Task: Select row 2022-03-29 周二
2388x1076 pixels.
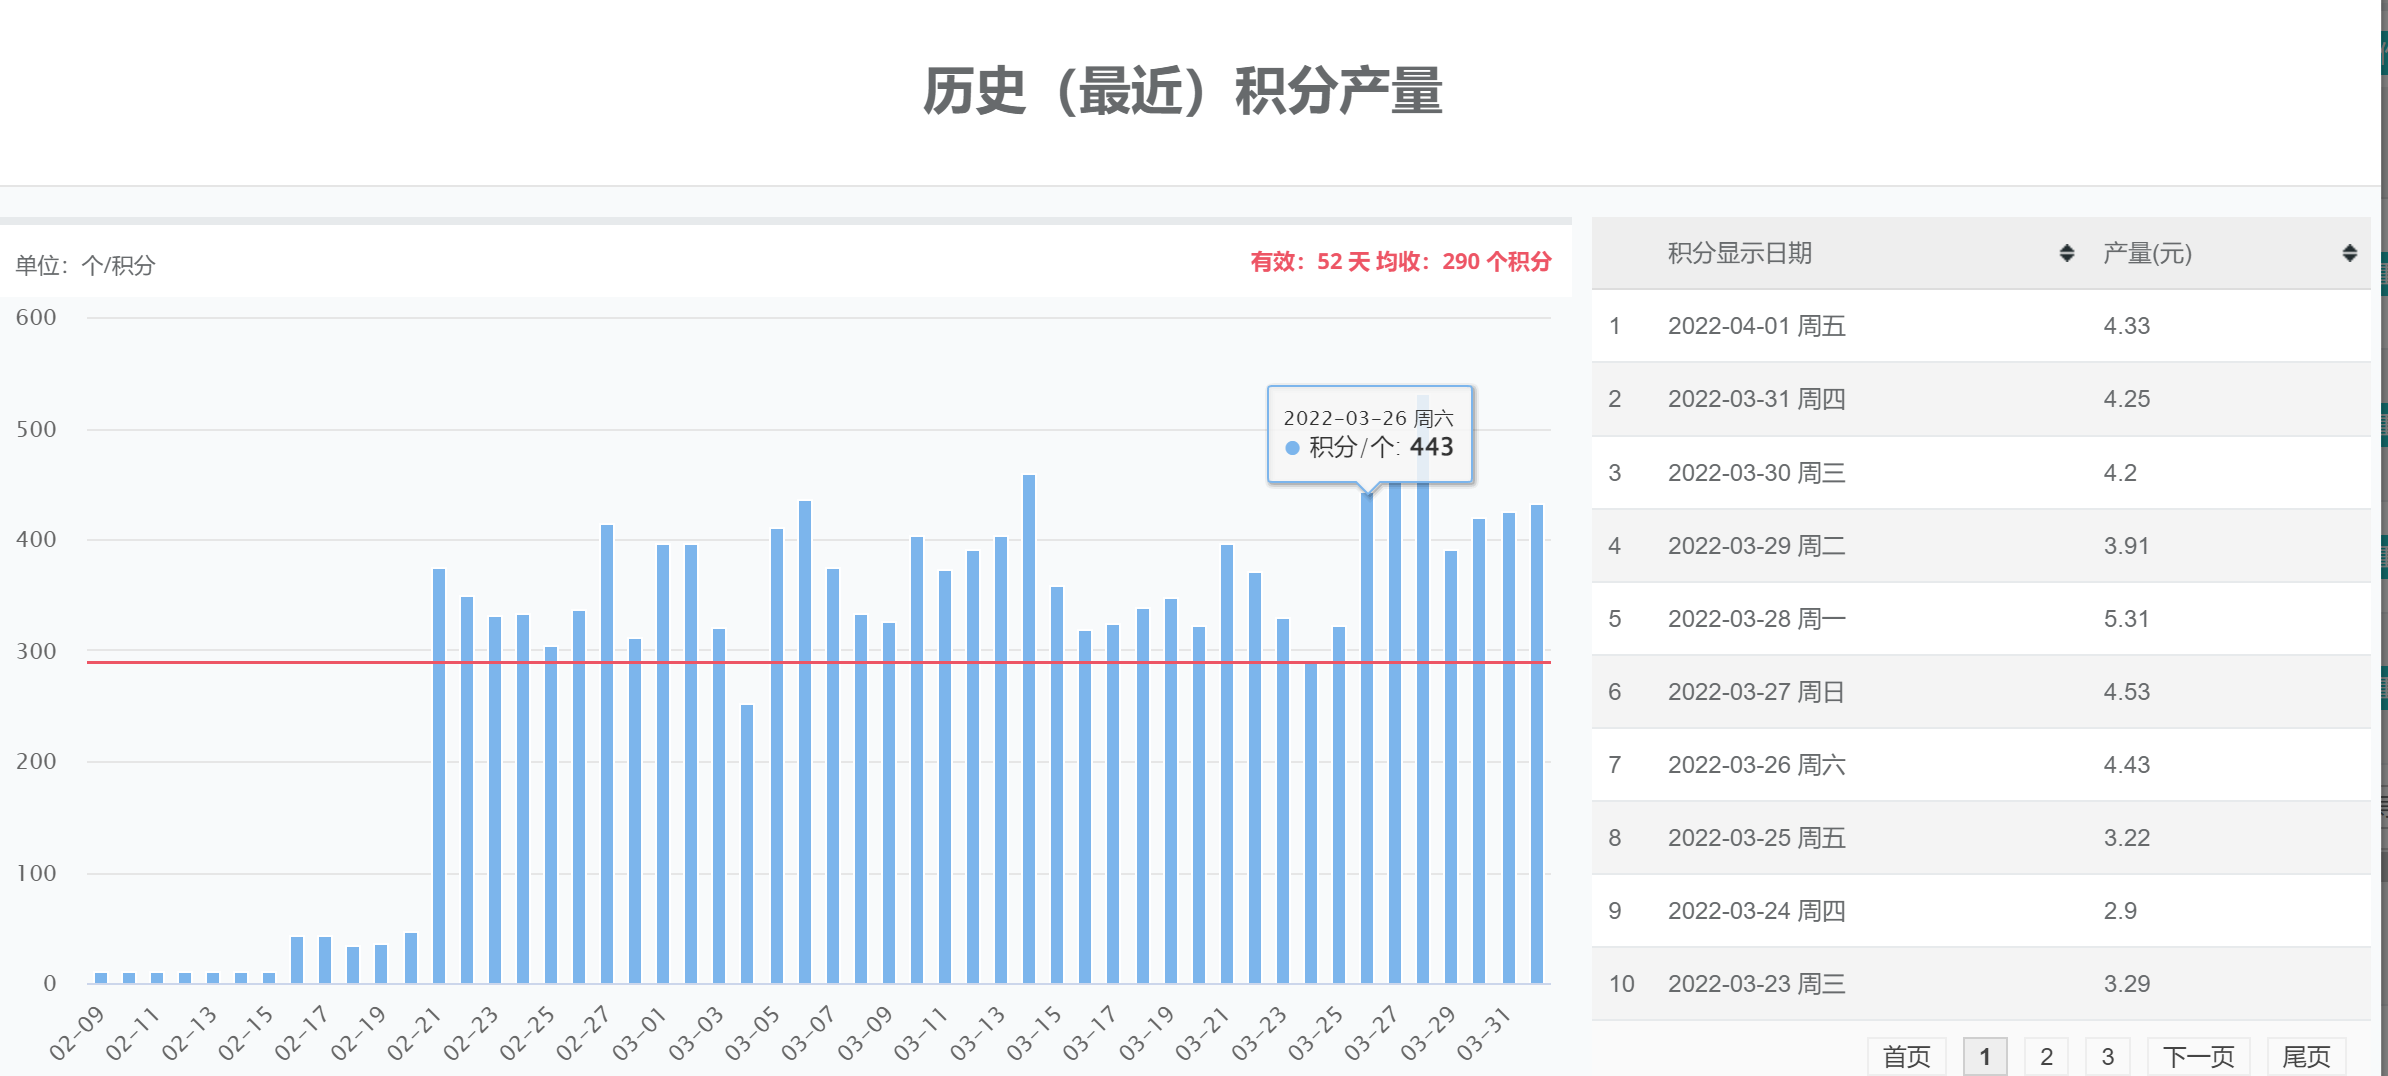Action: pyautogui.click(x=1981, y=545)
